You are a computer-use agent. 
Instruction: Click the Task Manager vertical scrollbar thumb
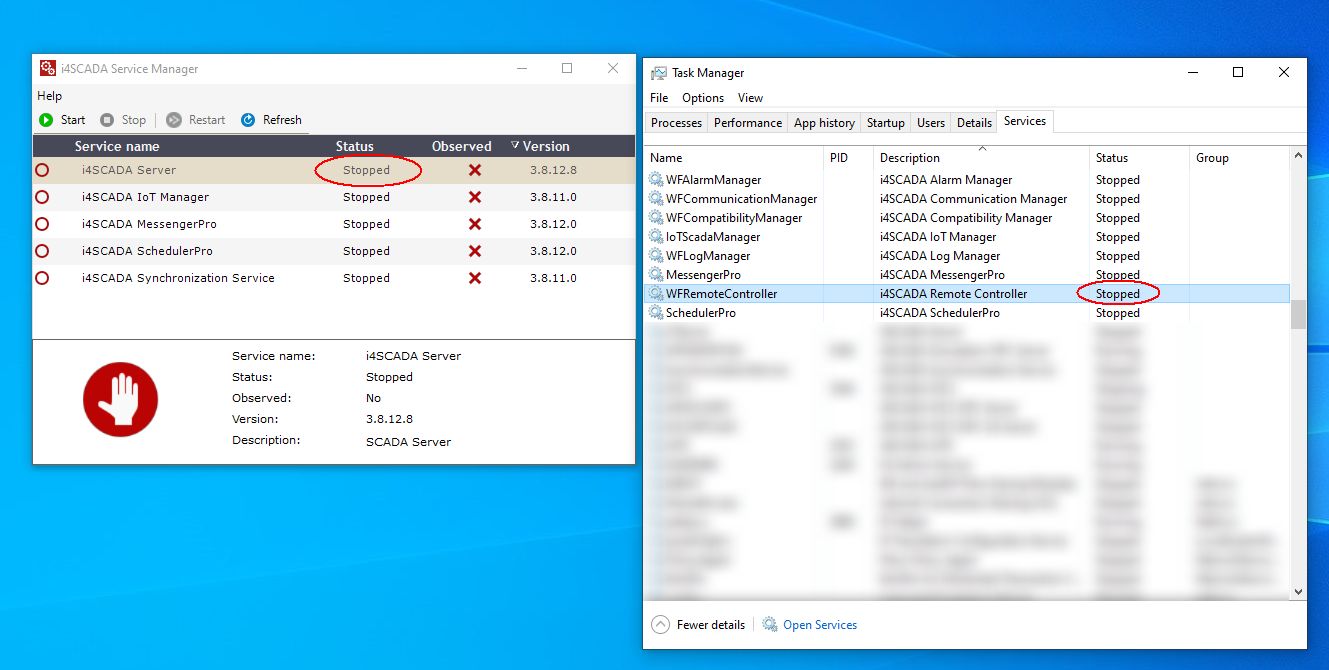pyautogui.click(x=1298, y=314)
